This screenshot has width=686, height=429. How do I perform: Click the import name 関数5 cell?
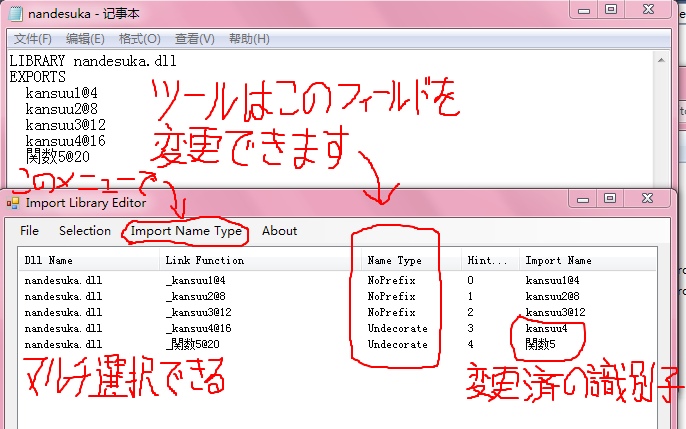540,345
